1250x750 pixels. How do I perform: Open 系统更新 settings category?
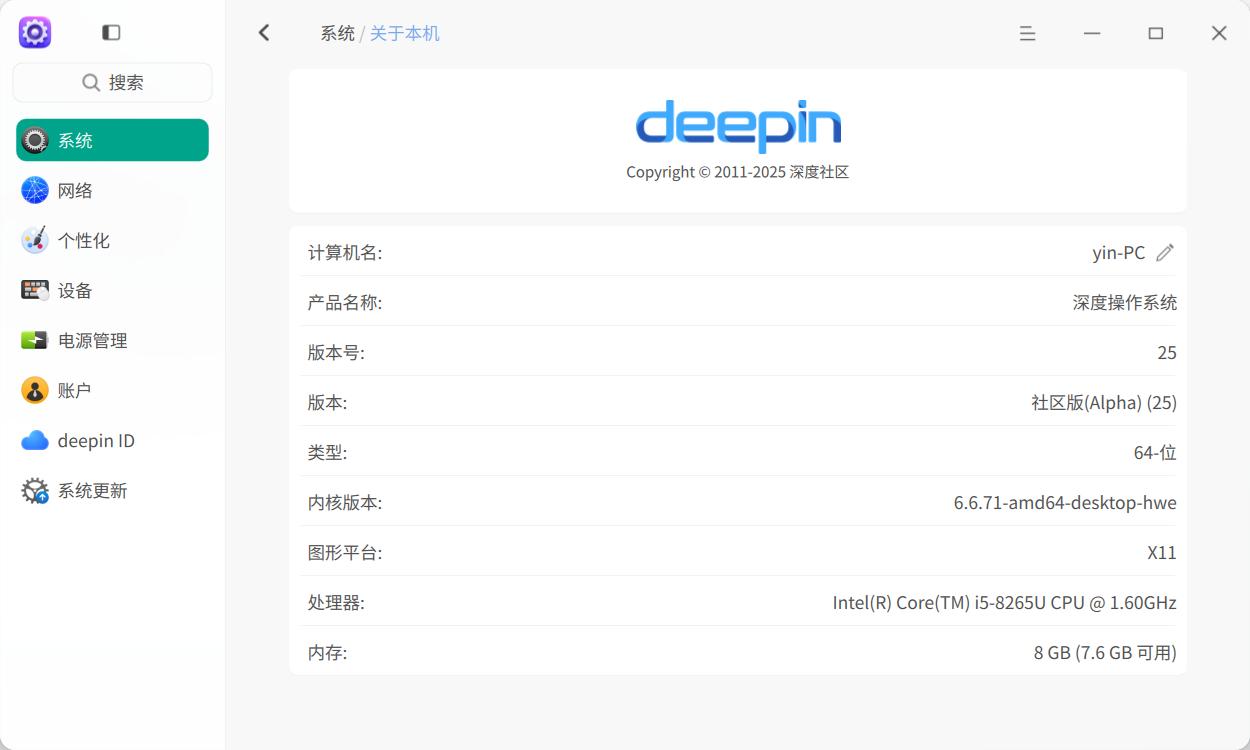(x=112, y=490)
